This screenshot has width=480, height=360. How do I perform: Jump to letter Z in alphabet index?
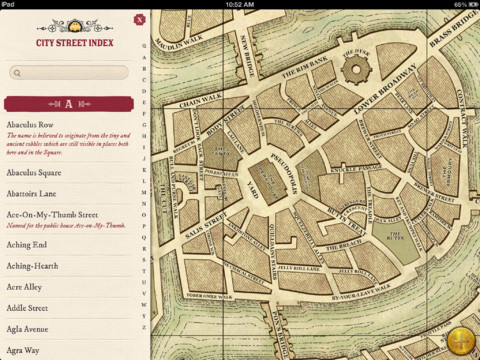tap(144, 327)
